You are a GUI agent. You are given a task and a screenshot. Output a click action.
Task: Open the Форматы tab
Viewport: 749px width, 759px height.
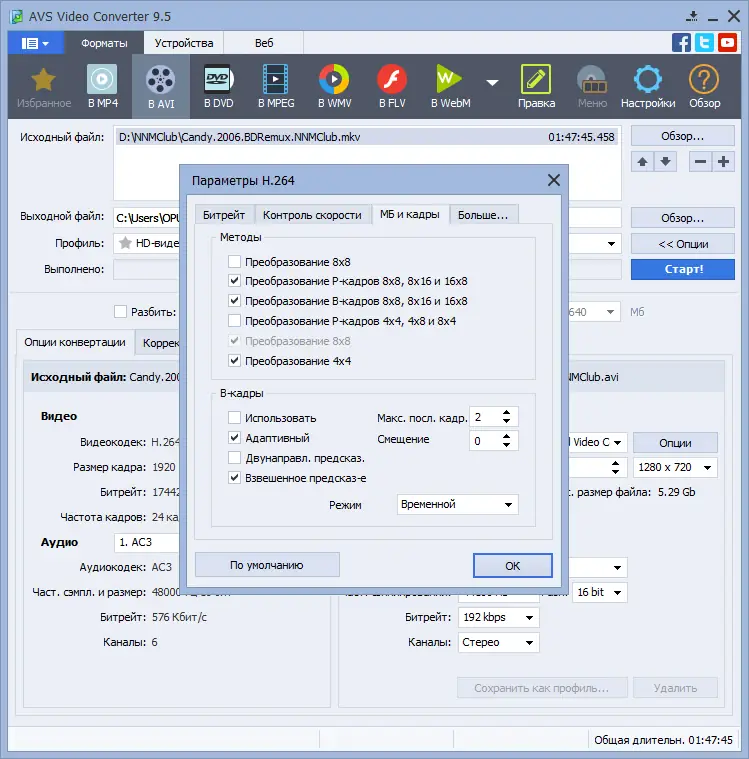[104, 43]
